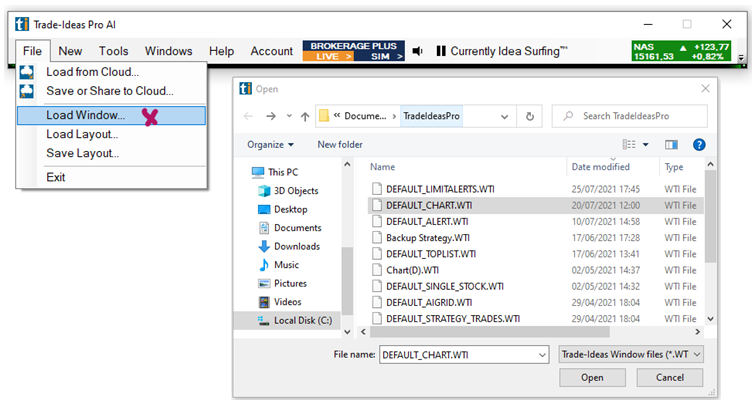Open the Organize dropdown menu
Viewport: 753px width, 405px height.
pyautogui.click(x=270, y=145)
